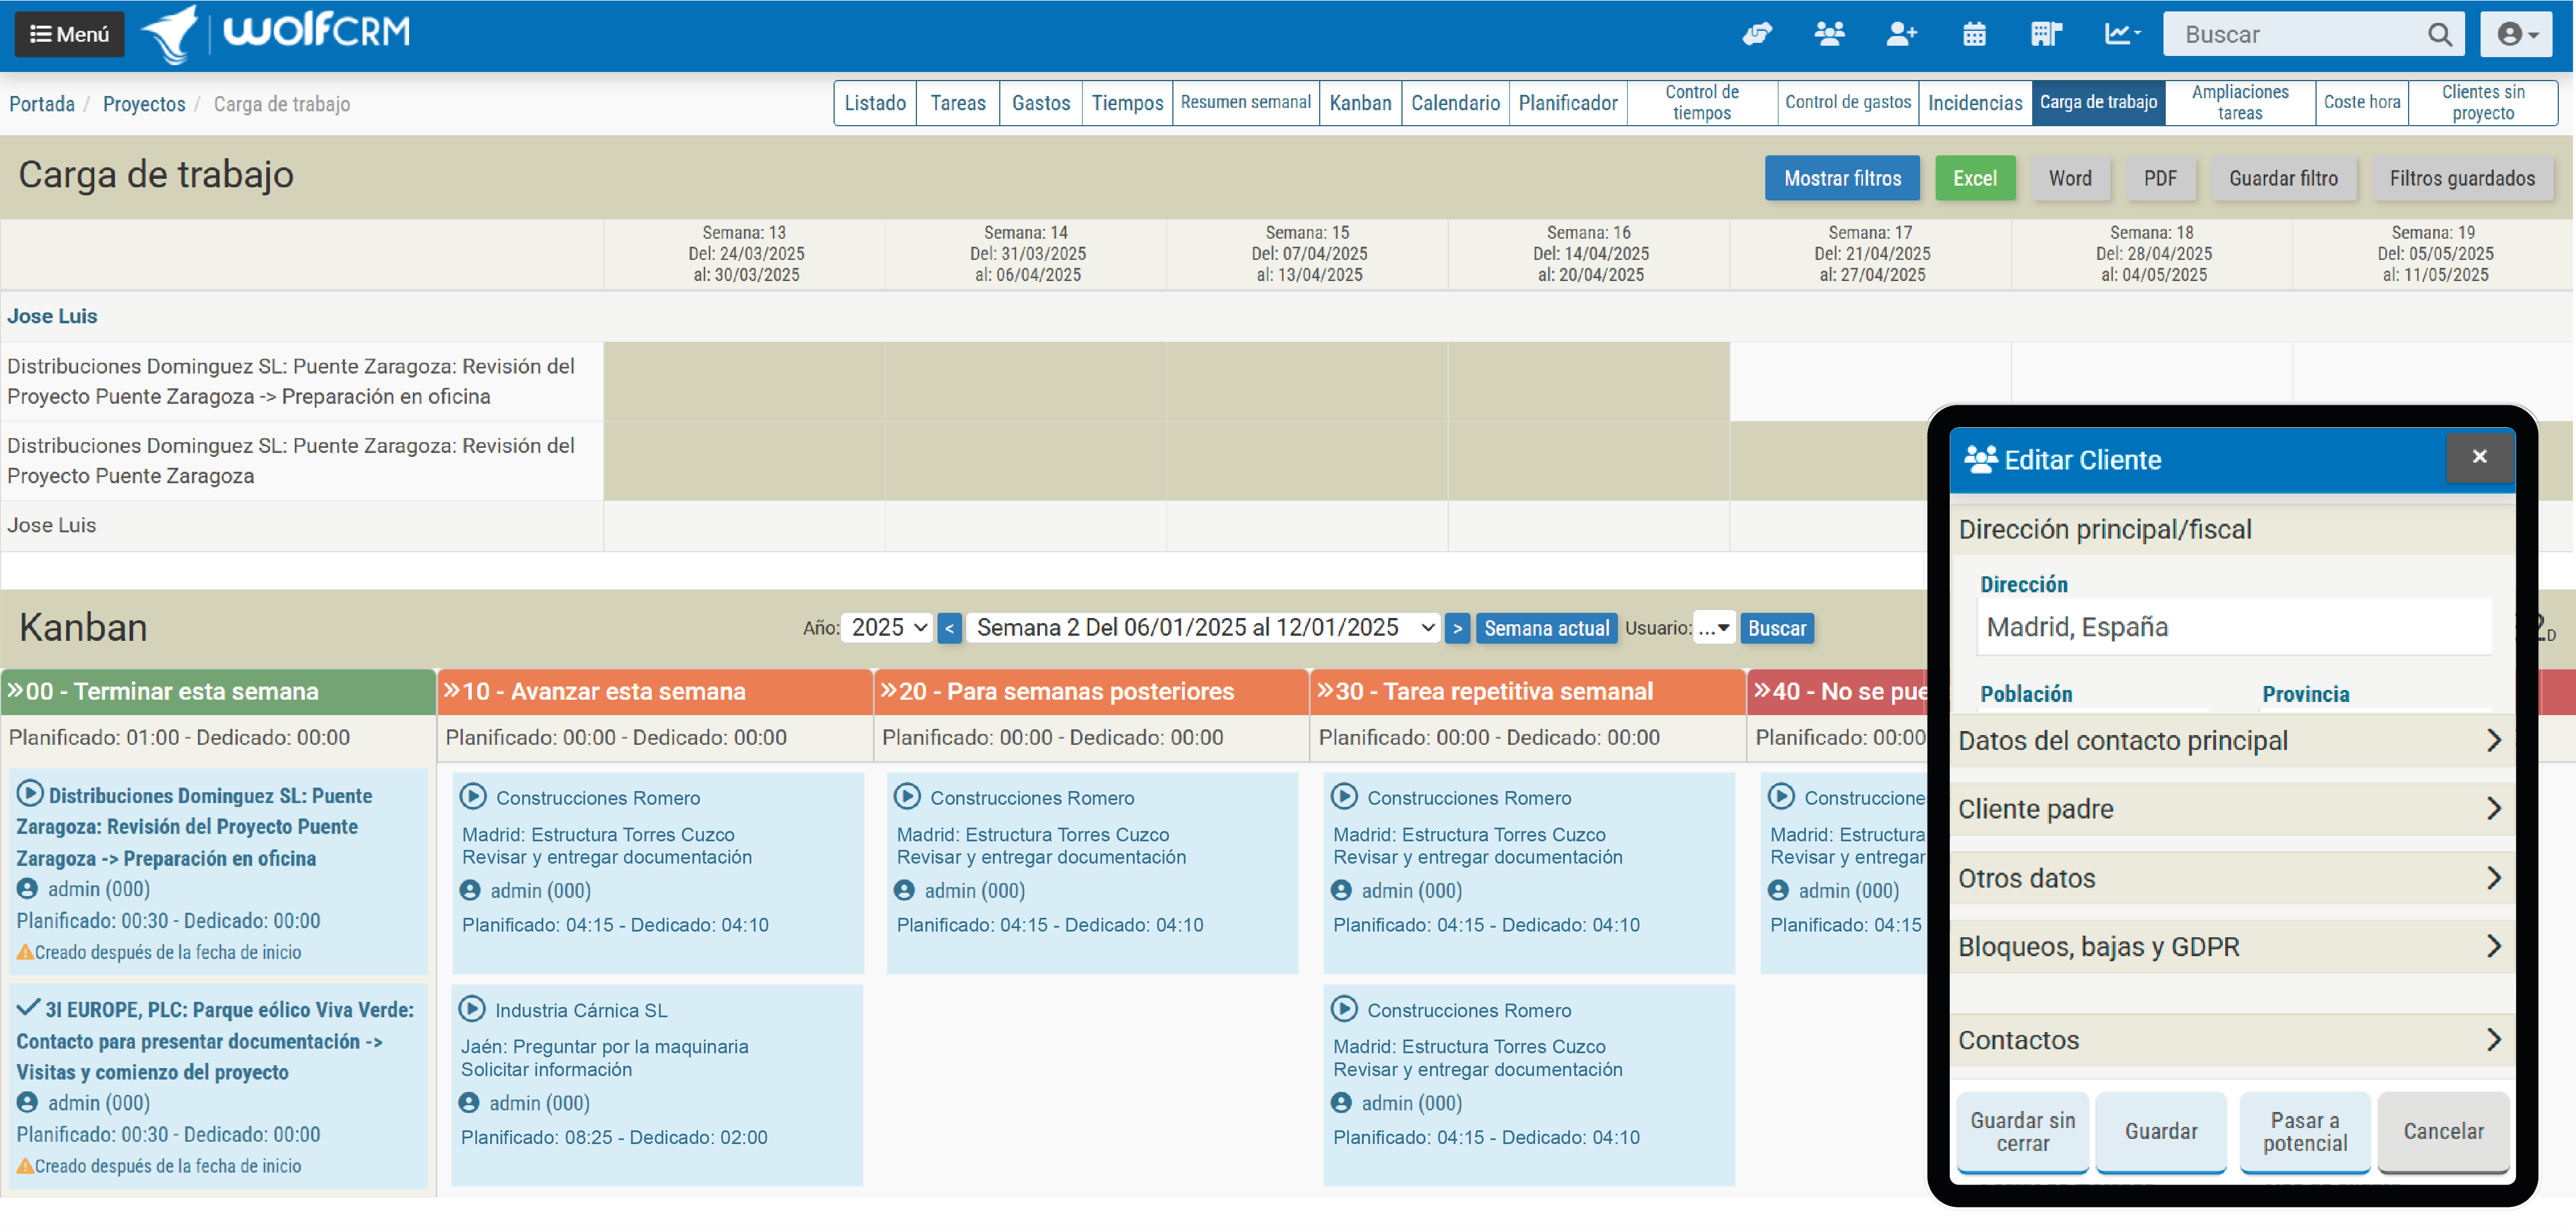Switch to Listado tab
2576x1232 pixels.
click(875, 103)
